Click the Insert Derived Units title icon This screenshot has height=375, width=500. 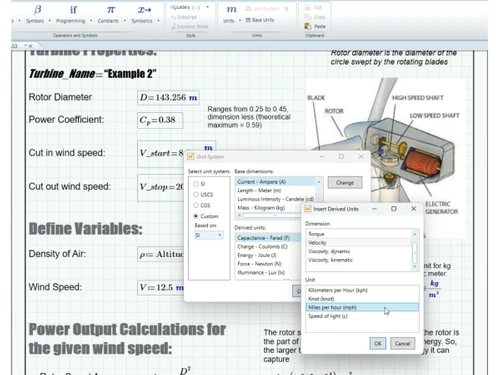pyautogui.click(x=308, y=209)
